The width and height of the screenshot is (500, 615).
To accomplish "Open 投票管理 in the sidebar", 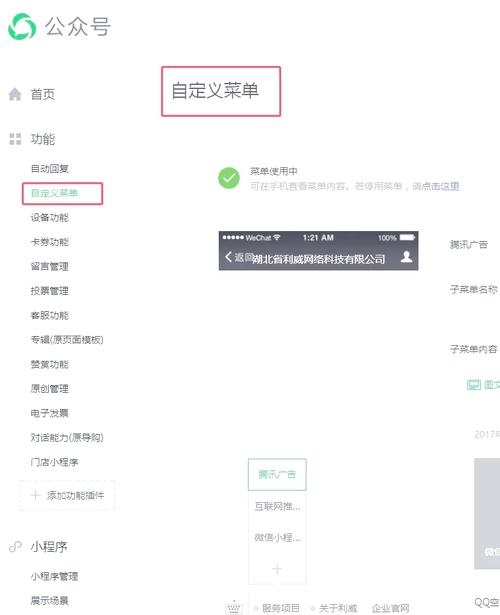I will pos(50,291).
